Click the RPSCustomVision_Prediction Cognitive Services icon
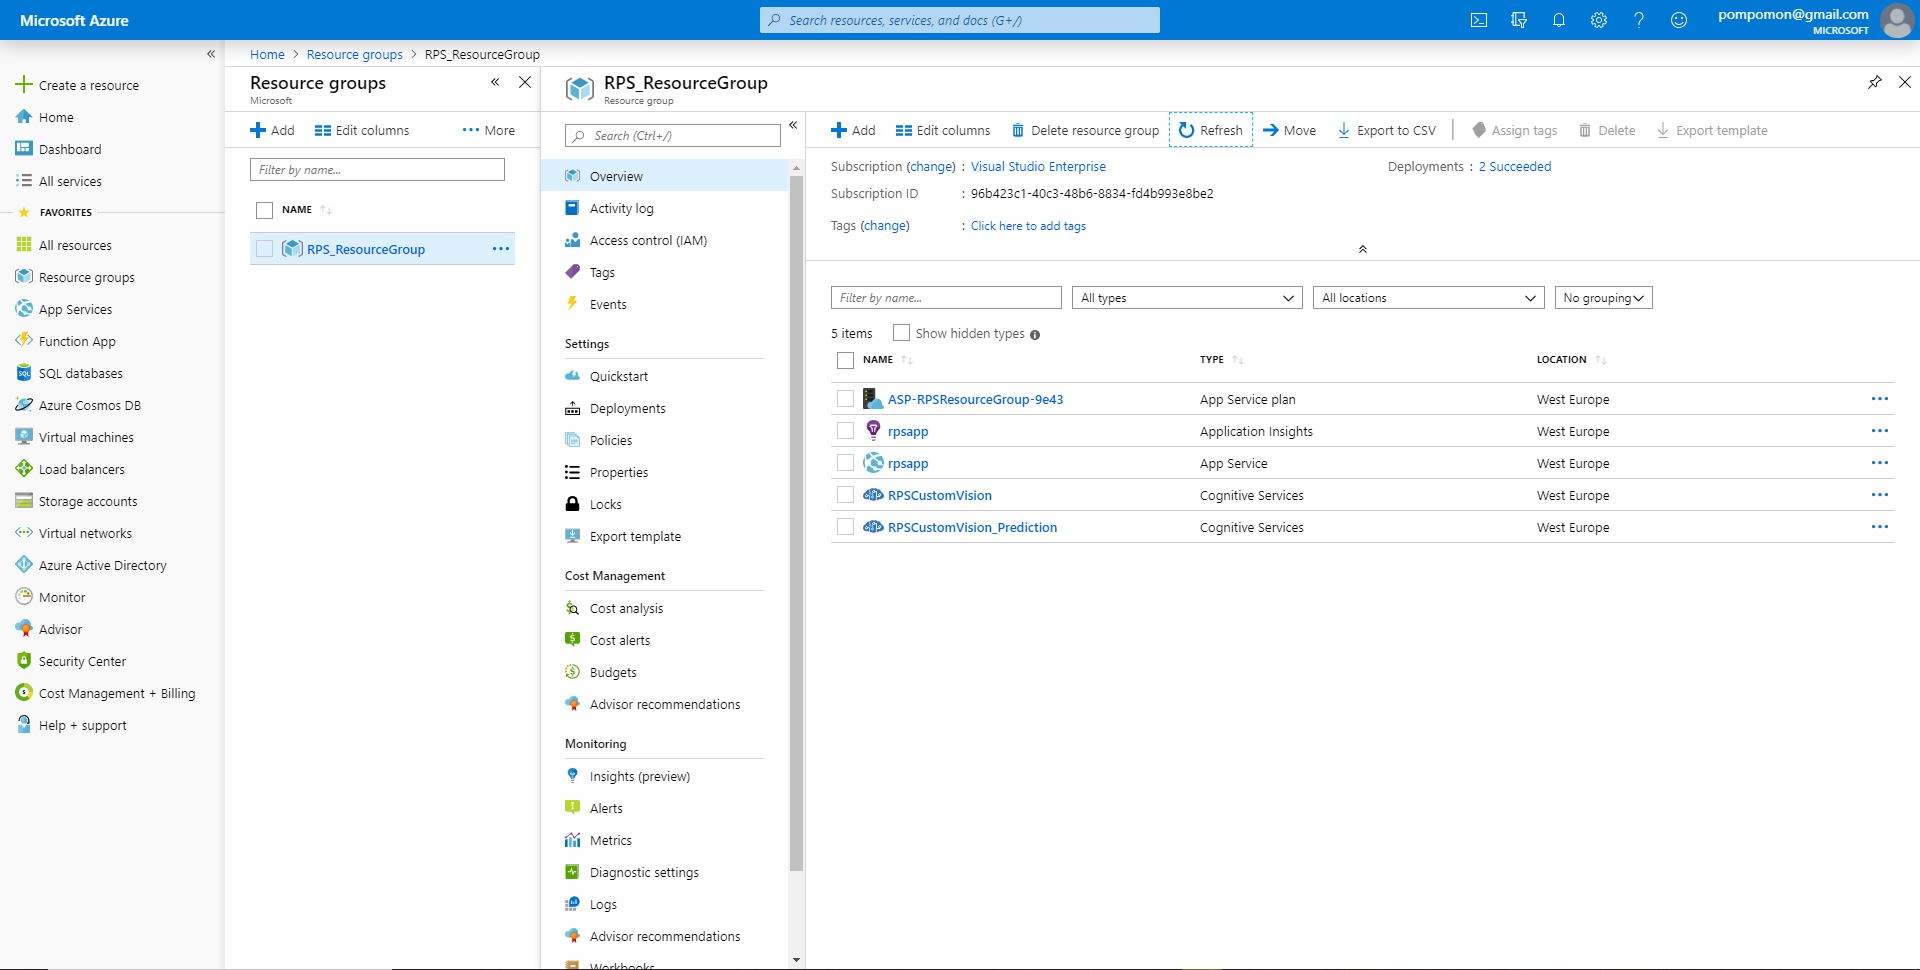The height and width of the screenshot is (970, 1920). [873, 527]
